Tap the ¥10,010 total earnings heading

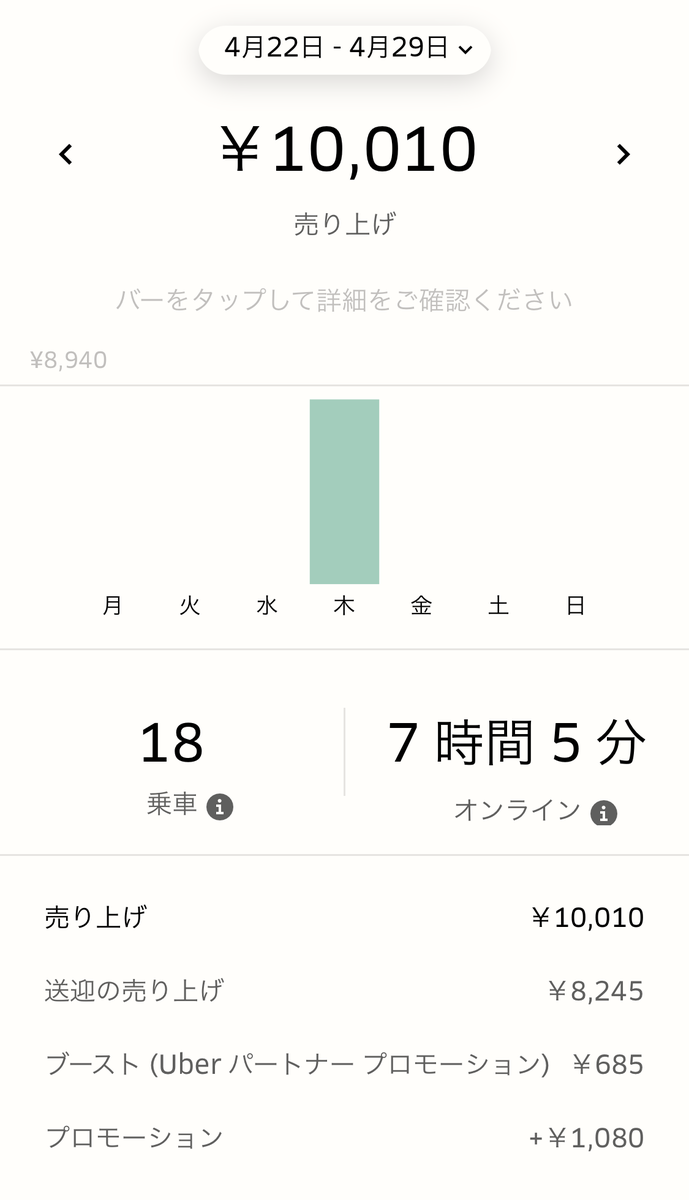coord(346,151)
